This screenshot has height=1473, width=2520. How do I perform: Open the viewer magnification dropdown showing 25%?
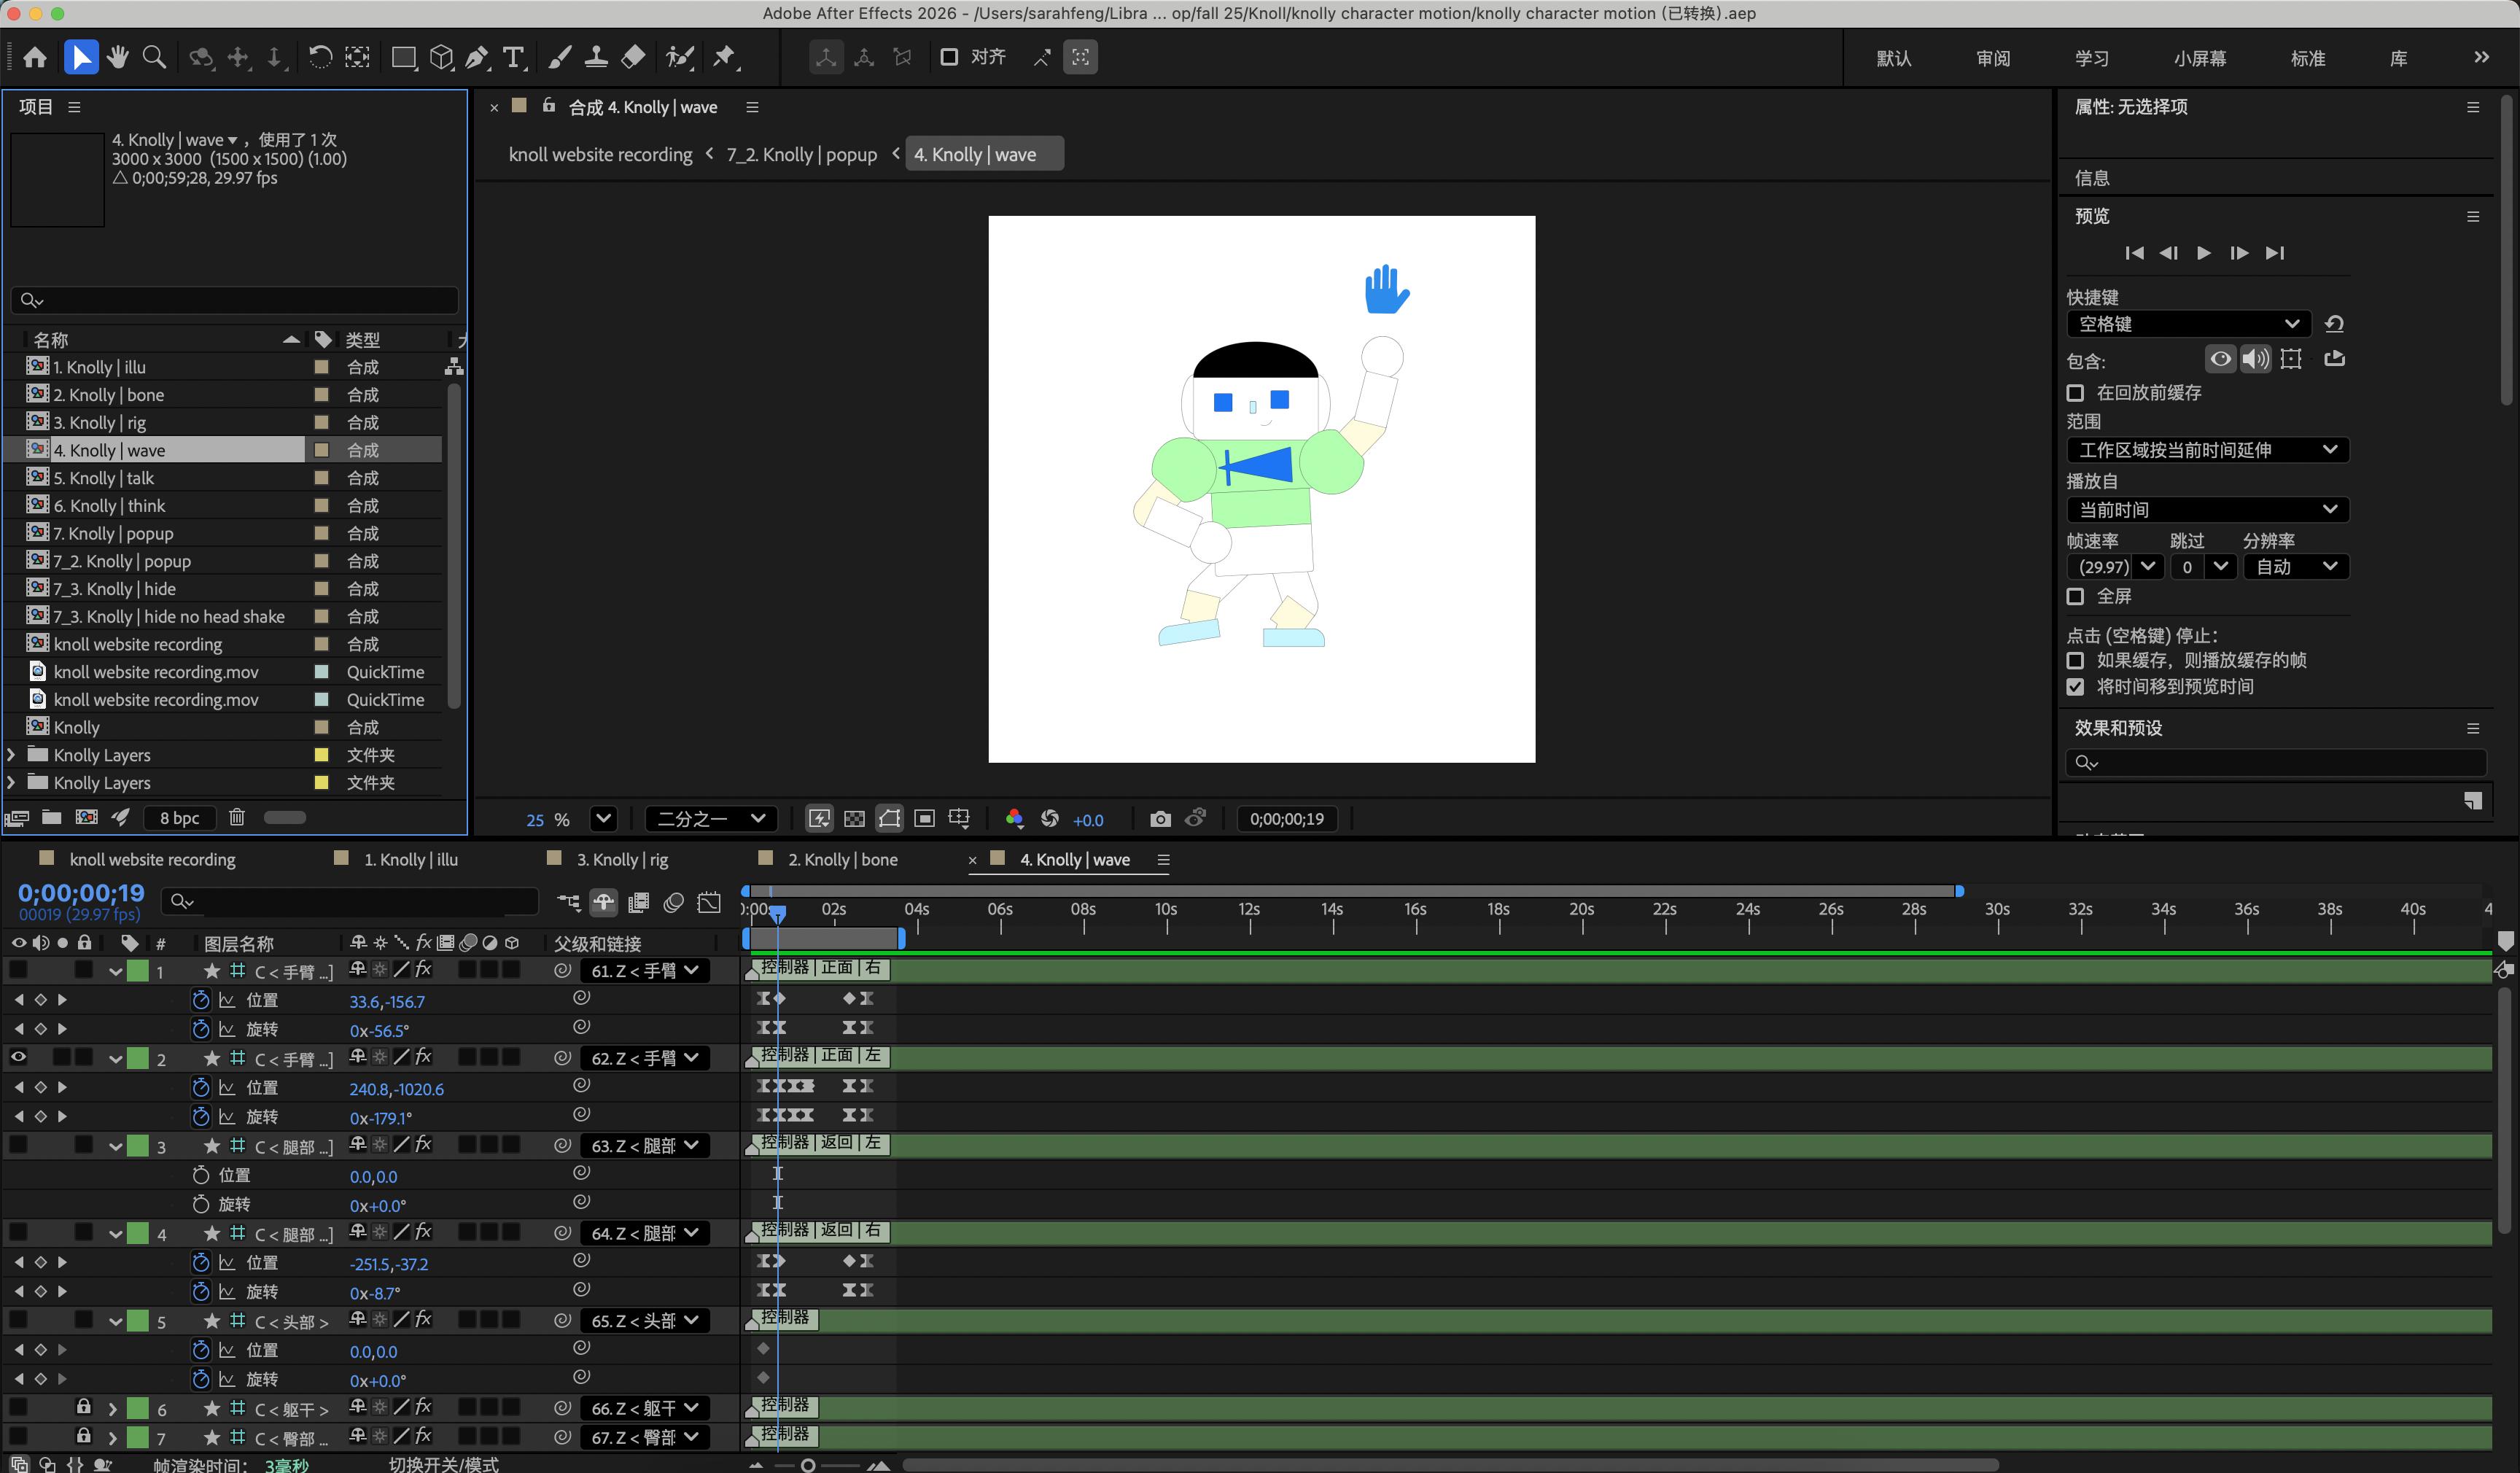(603, 818)
